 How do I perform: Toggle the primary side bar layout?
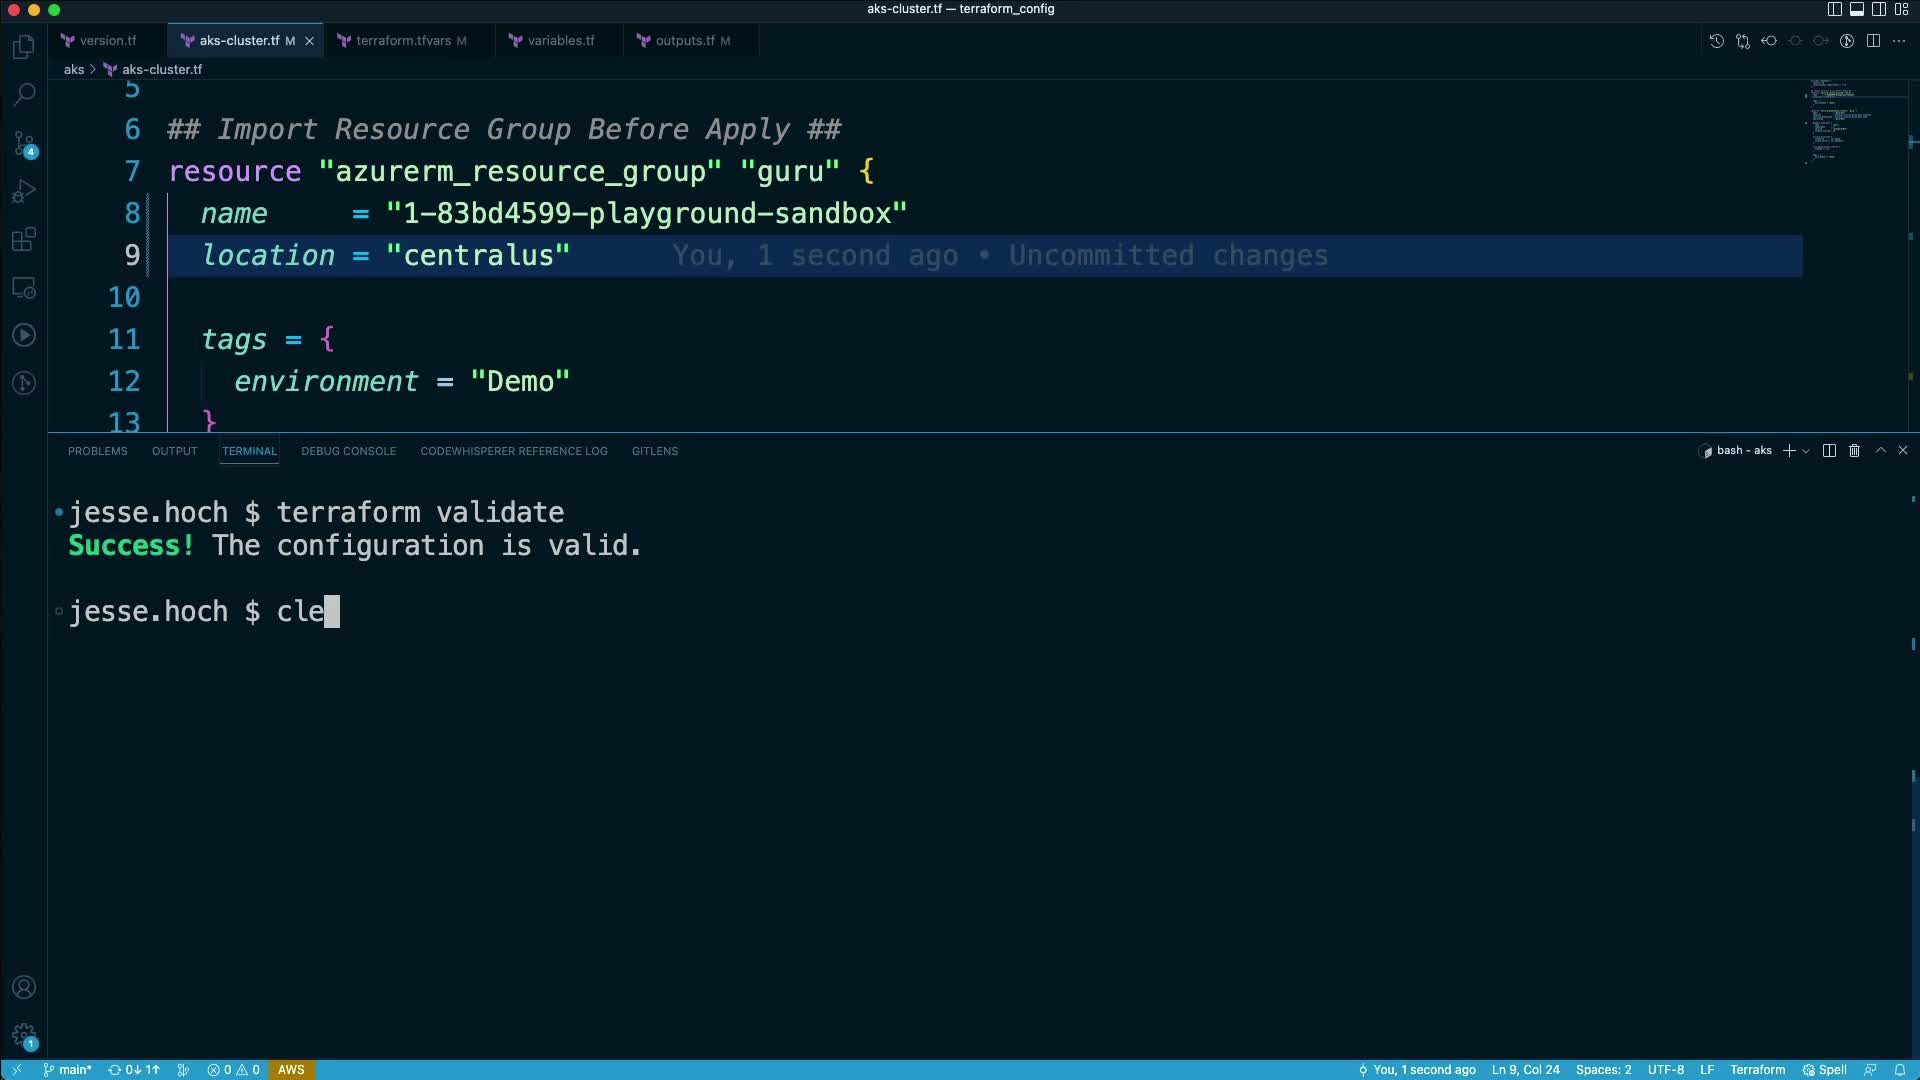tap(1834, 9)
